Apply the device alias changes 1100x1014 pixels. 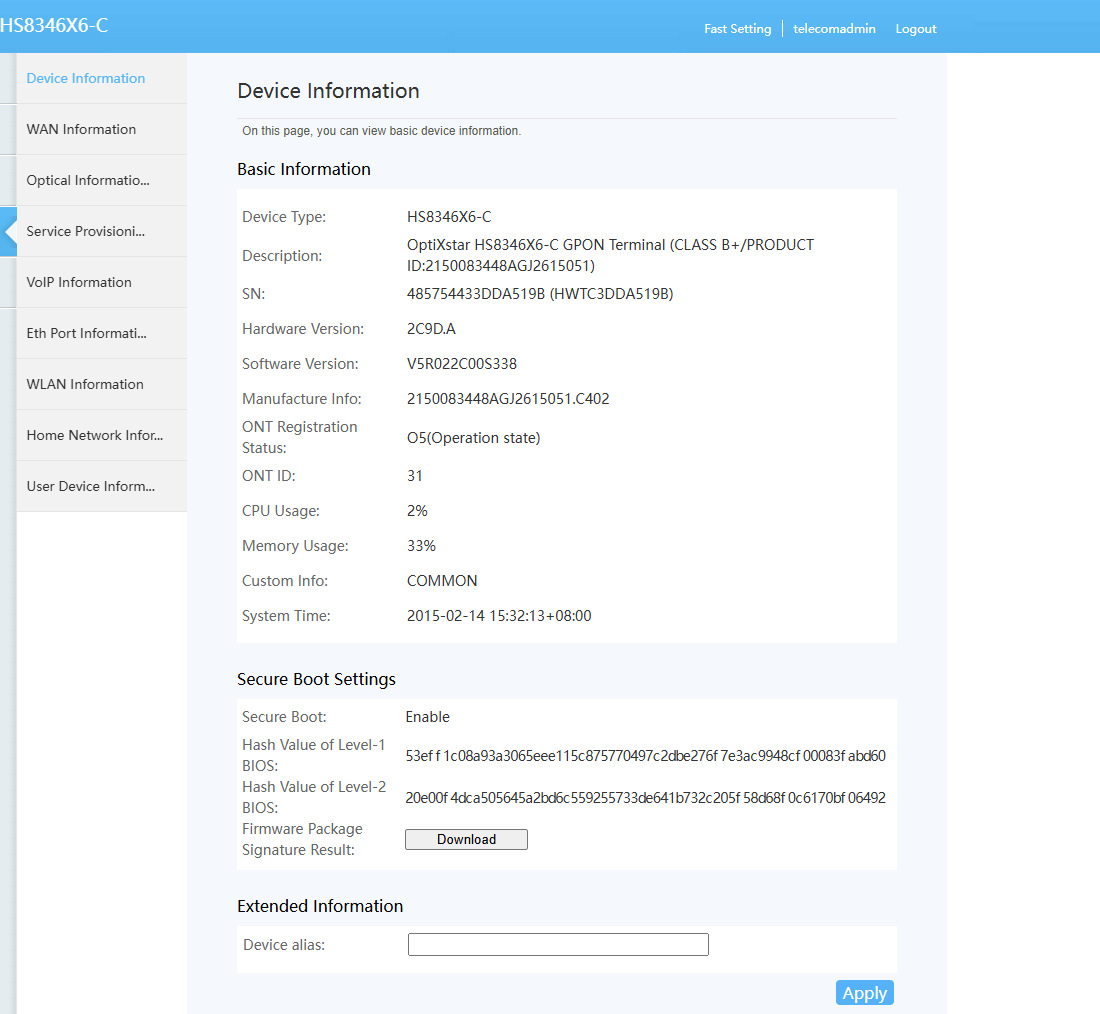pos(864,993)
